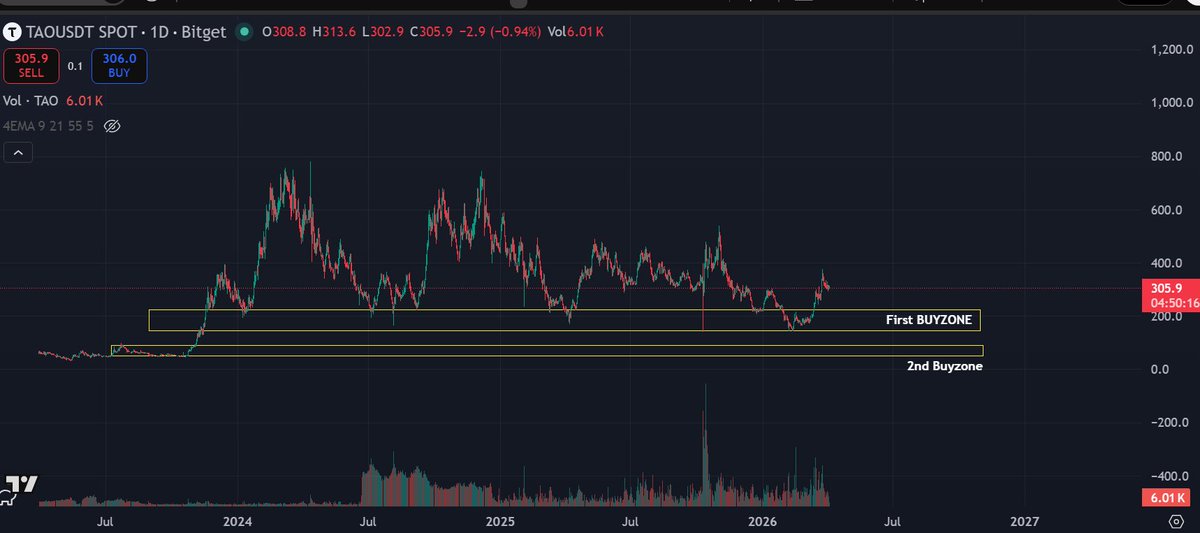Click the 2027 label on time axis

pyautogui.click(x=1024, y=522)
